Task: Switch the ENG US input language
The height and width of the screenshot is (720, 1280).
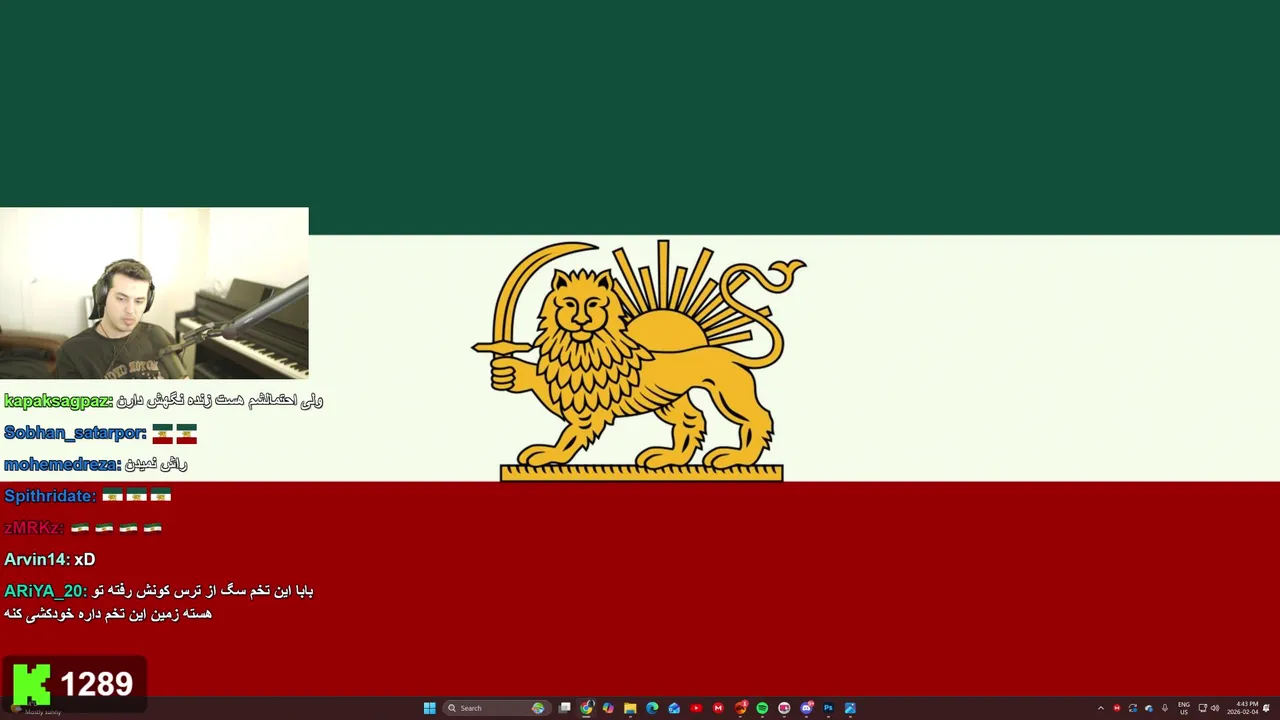Action: [1184, 708]
